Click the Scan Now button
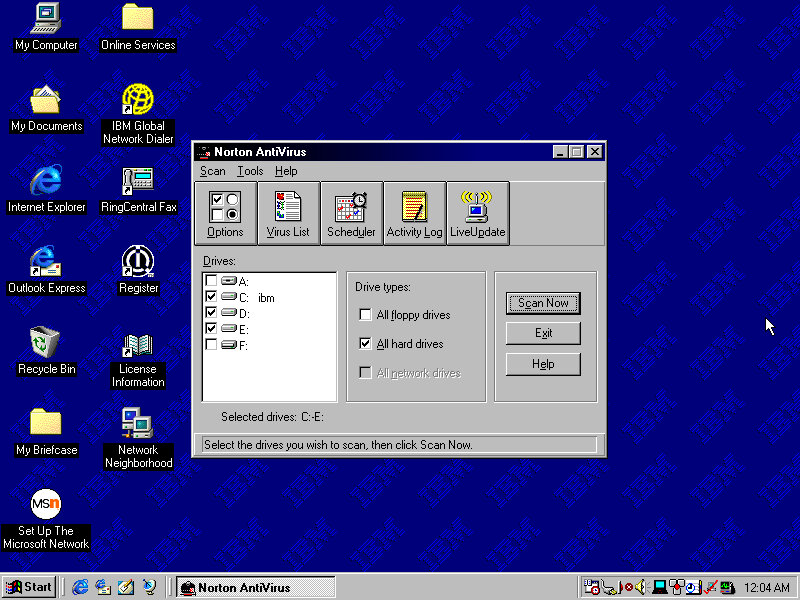 543,303
